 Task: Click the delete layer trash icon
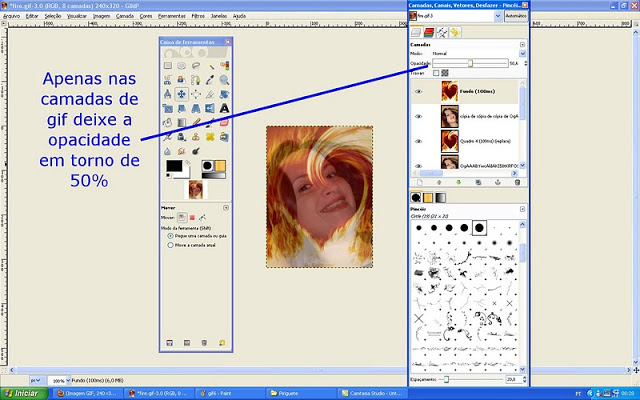(516, 182)
